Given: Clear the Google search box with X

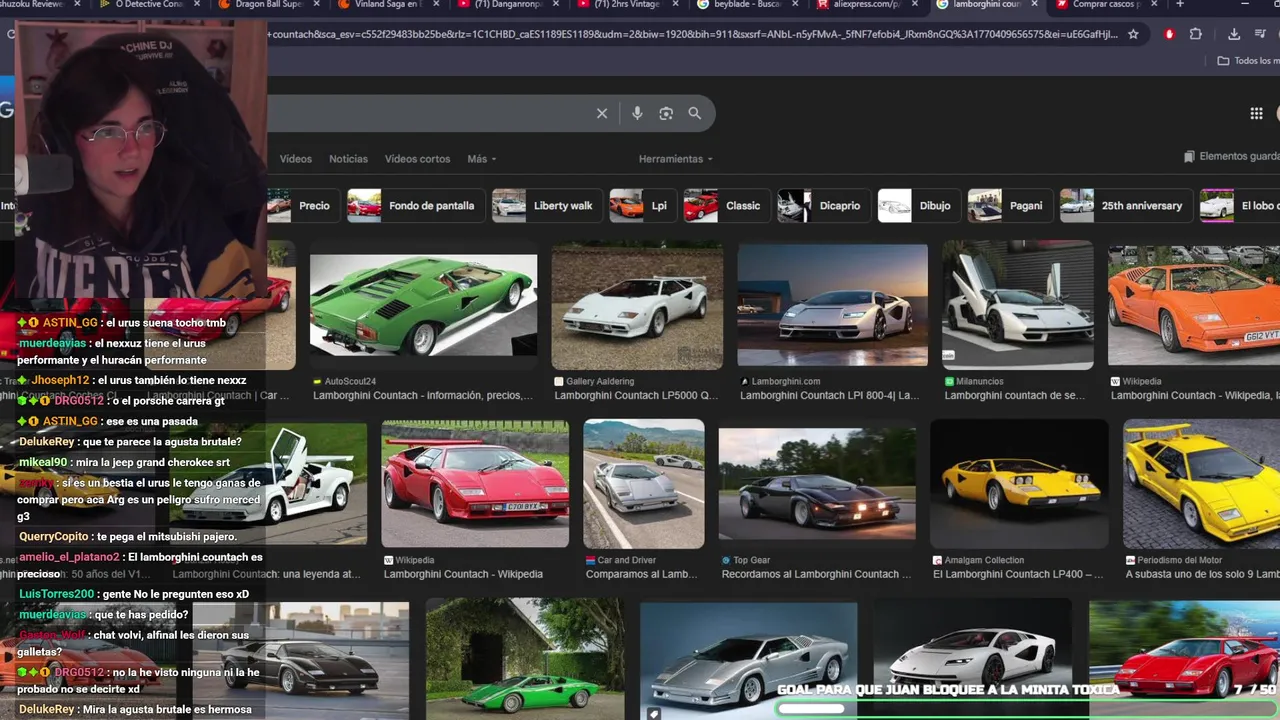Looking at the screenshot, I should [x=602, y=113].
